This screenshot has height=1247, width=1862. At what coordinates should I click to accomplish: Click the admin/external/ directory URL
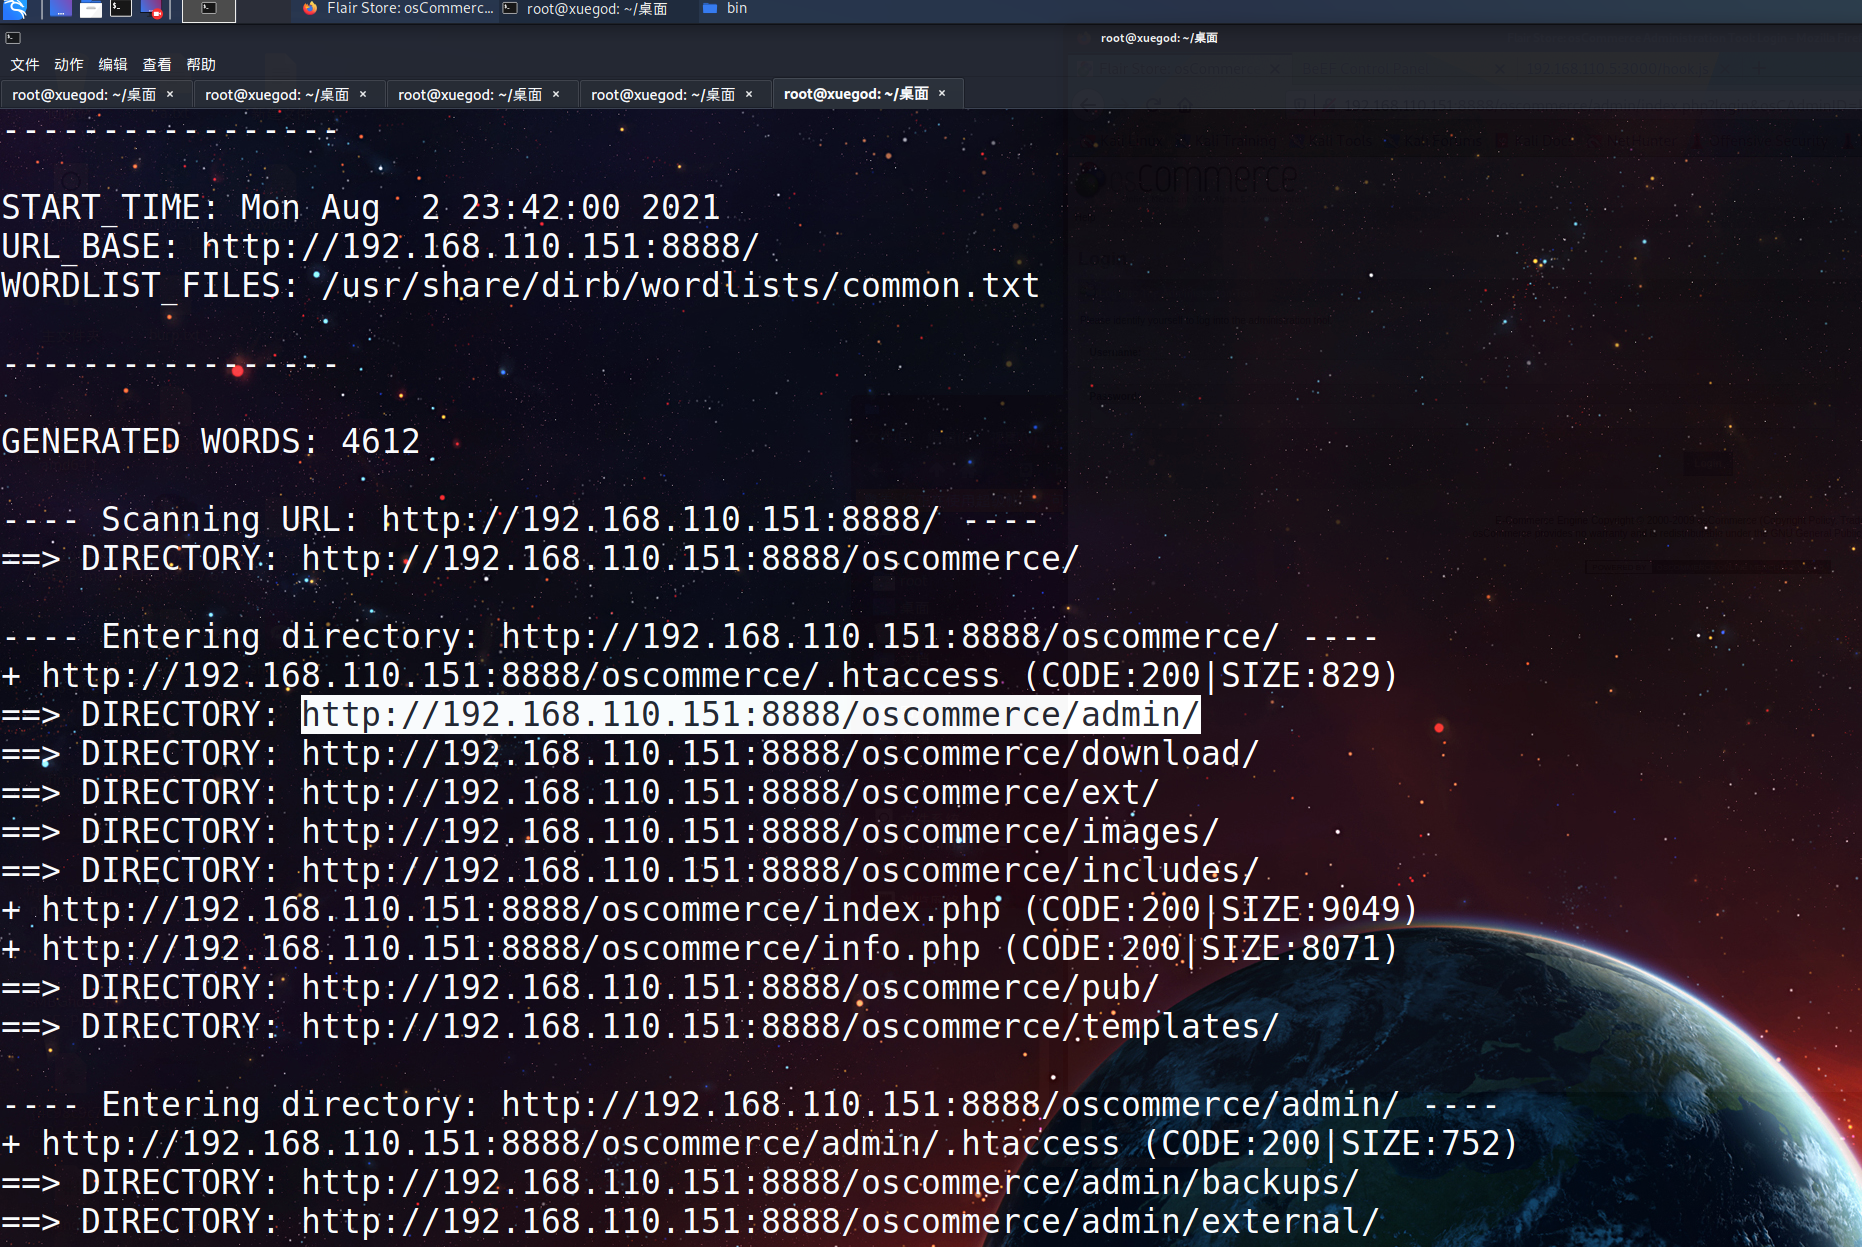pos(840,1222)
